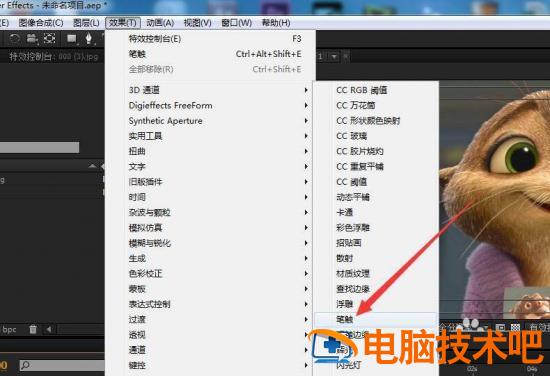
Task: Apply the CC 玻璃 effect
Action: click(x=376, y=136)
